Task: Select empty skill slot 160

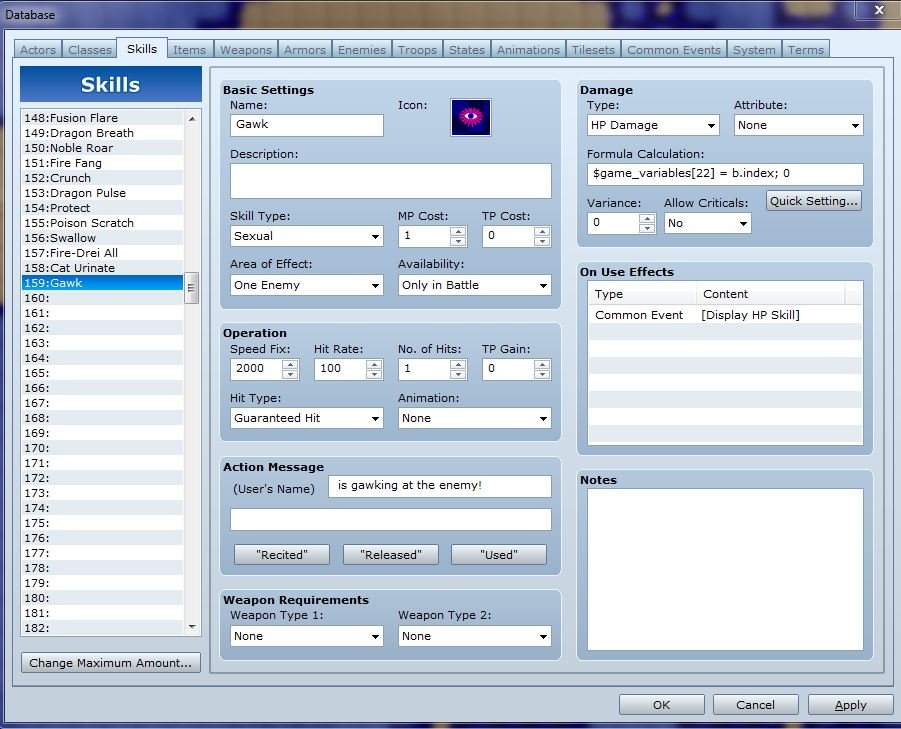Action: coord(102,298)
